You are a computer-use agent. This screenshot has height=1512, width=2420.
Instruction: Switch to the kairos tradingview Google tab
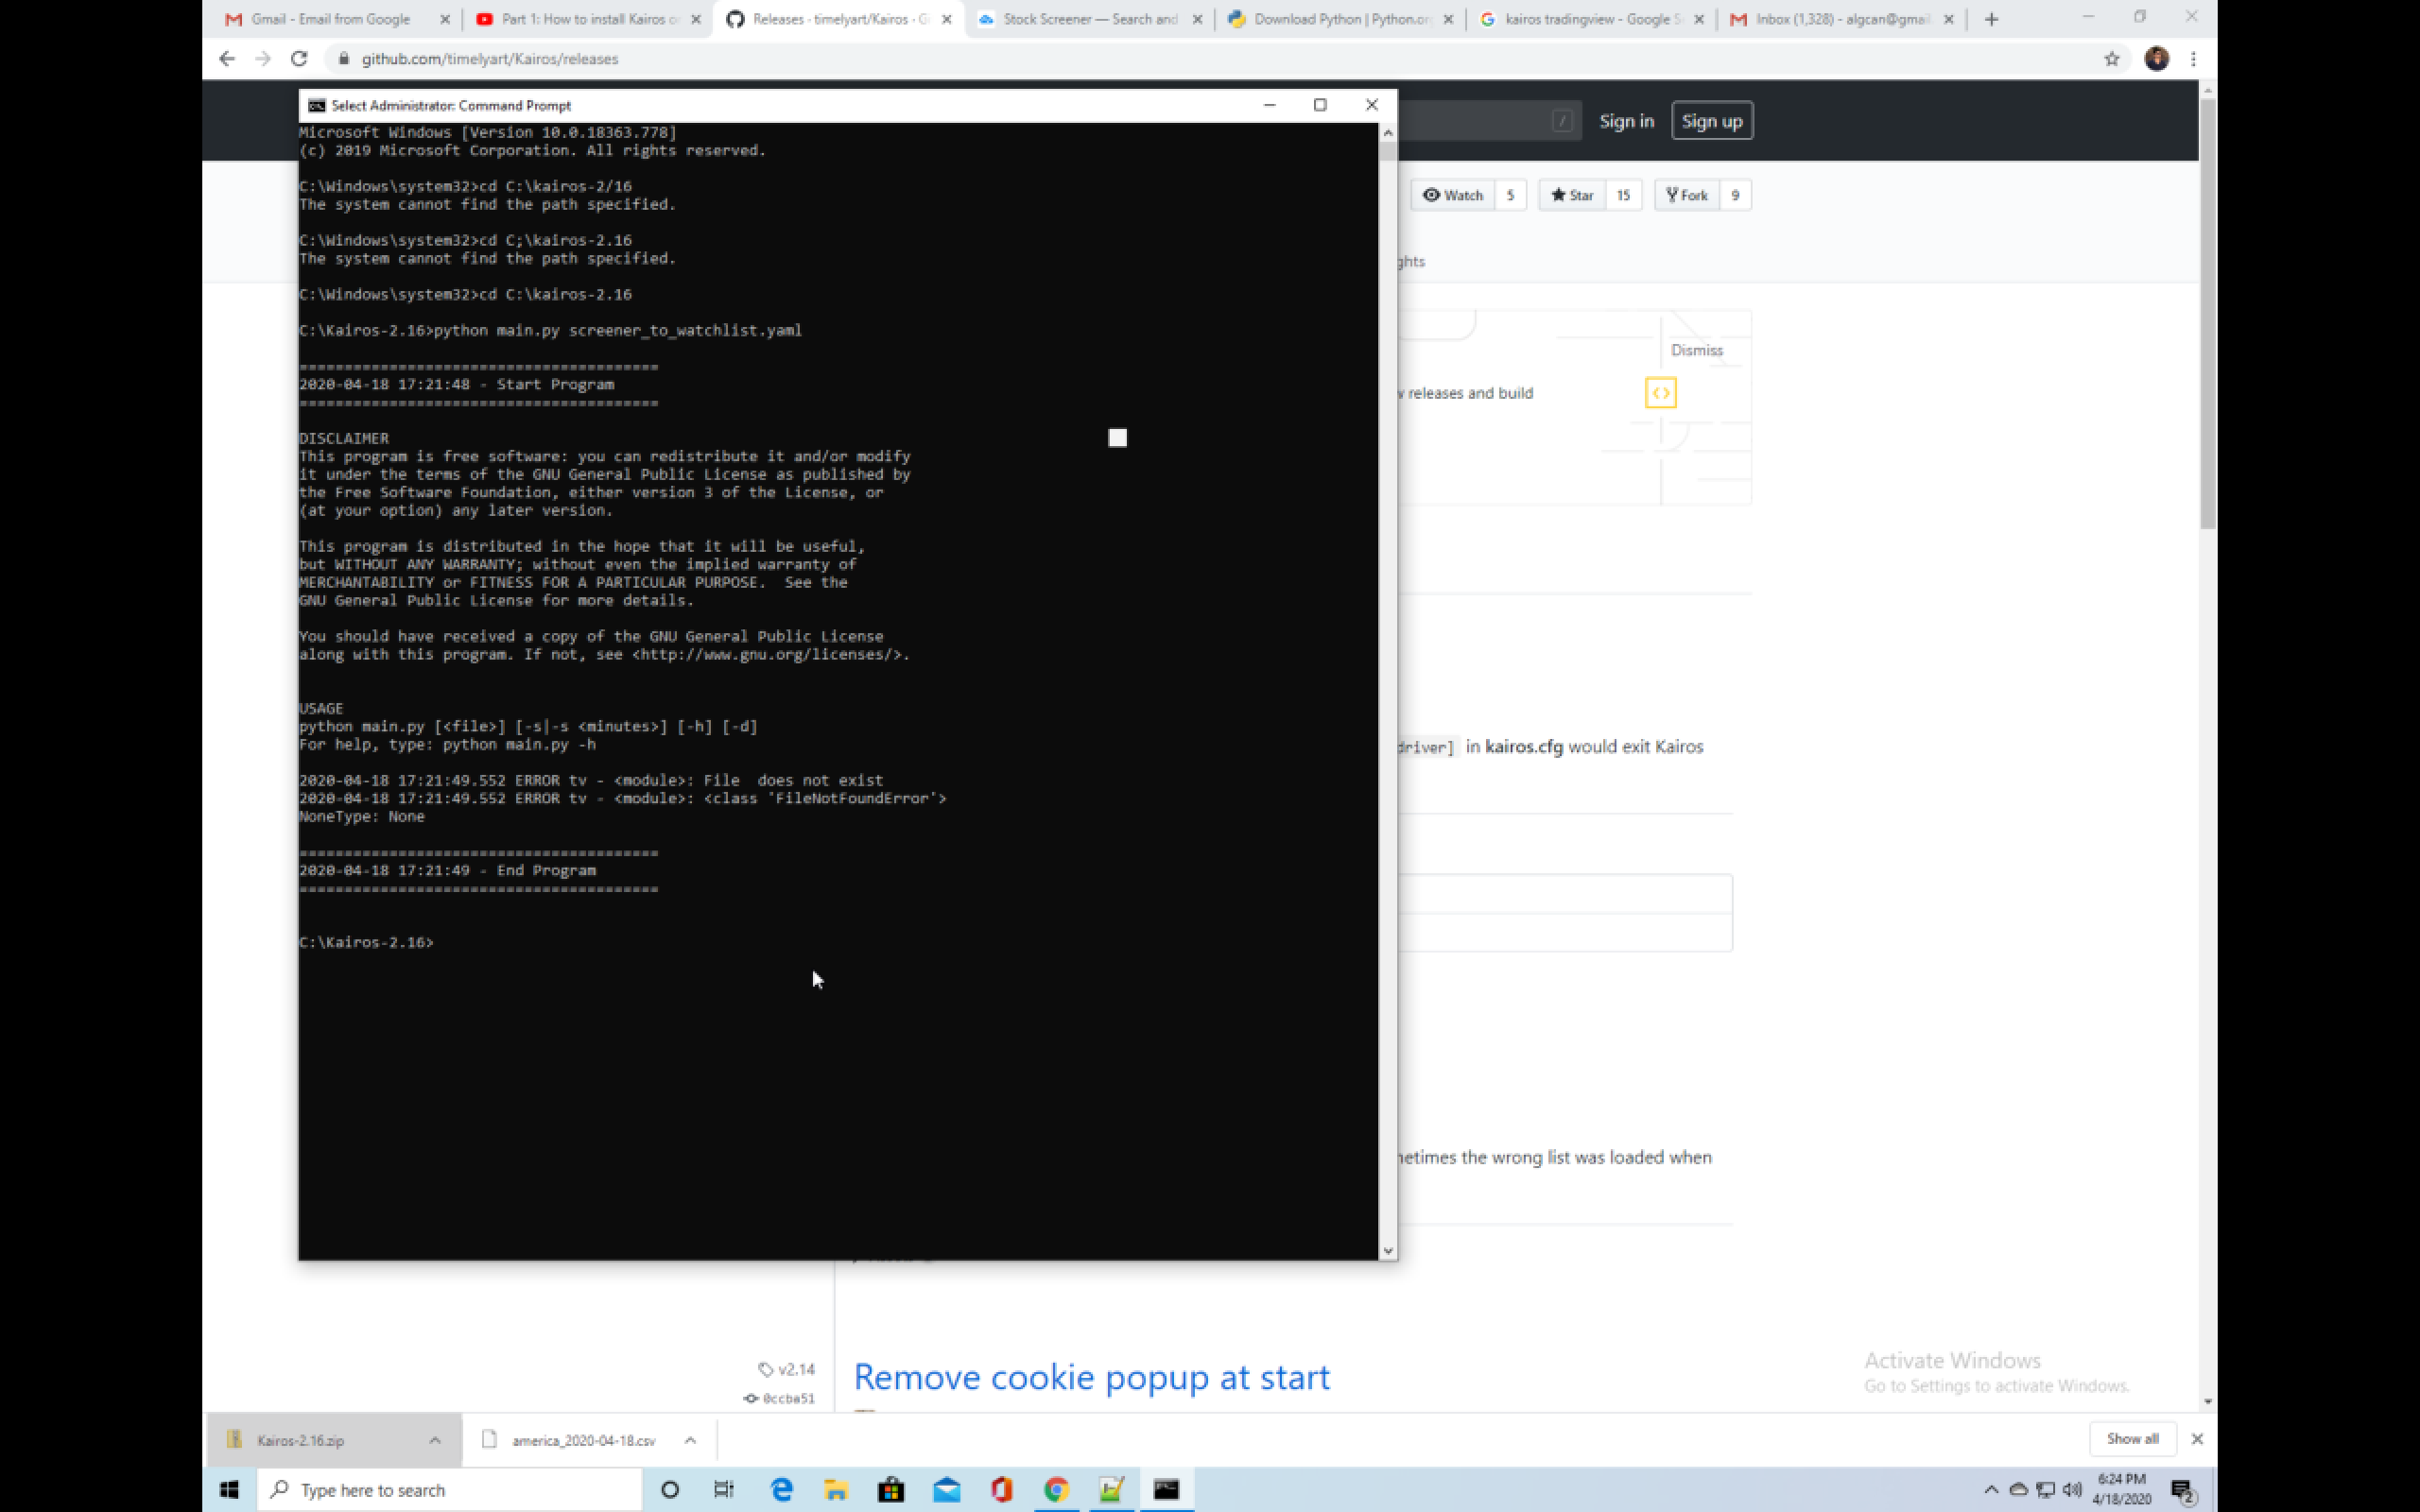[x=1592, y=19]
